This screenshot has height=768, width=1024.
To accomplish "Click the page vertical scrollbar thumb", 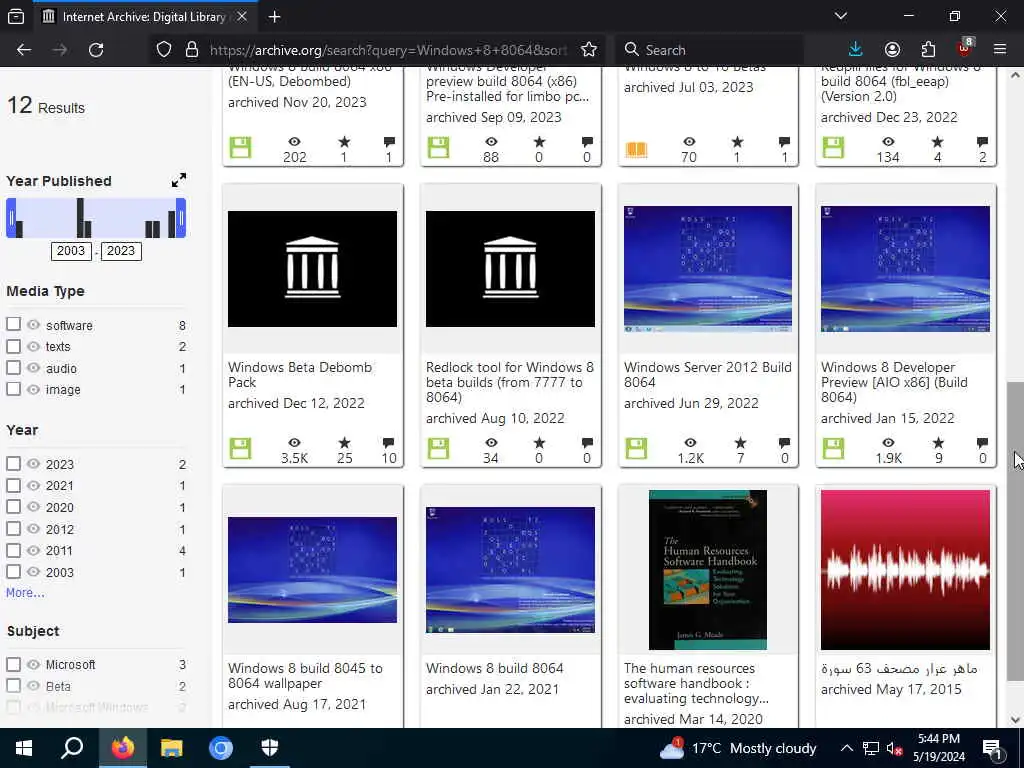I will pos(1015,531).
